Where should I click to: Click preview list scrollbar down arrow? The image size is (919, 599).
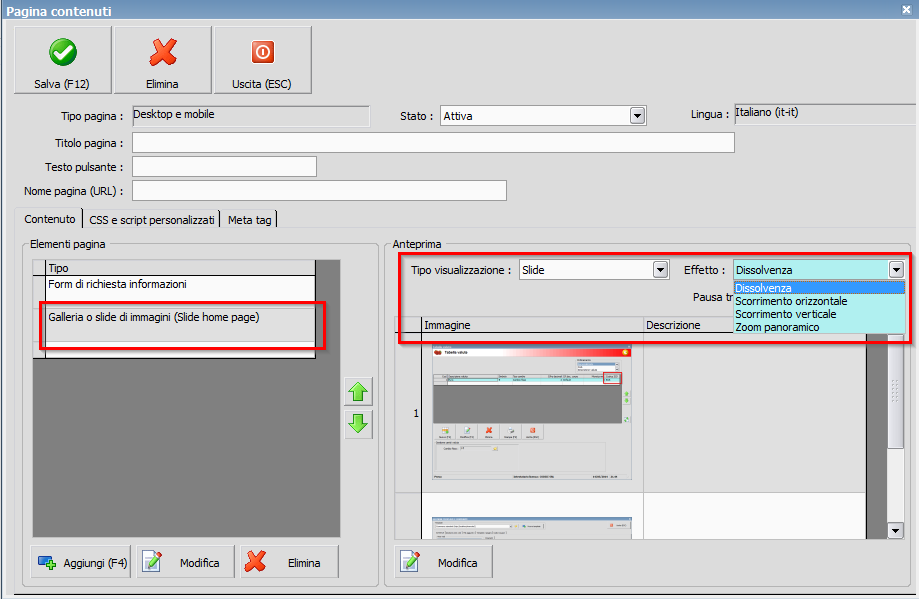point(896,531)
